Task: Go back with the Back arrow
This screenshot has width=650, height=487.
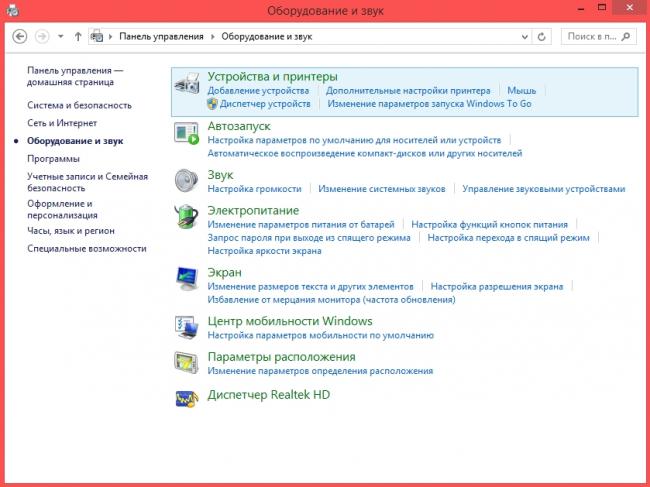Action: (19, 36)
